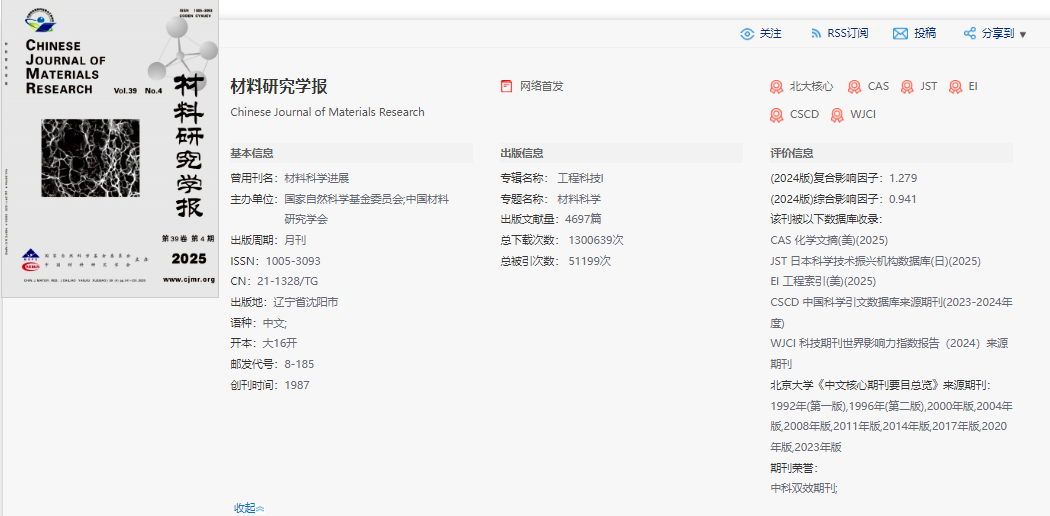Click the 关注 follow text

(771, 34)
